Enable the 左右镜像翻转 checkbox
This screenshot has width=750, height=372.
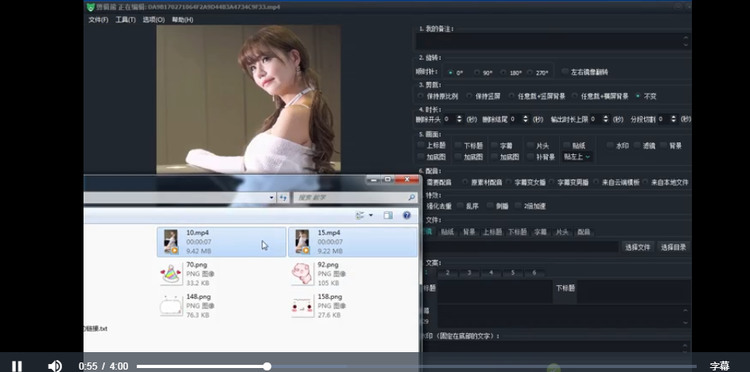pos(565,72)
